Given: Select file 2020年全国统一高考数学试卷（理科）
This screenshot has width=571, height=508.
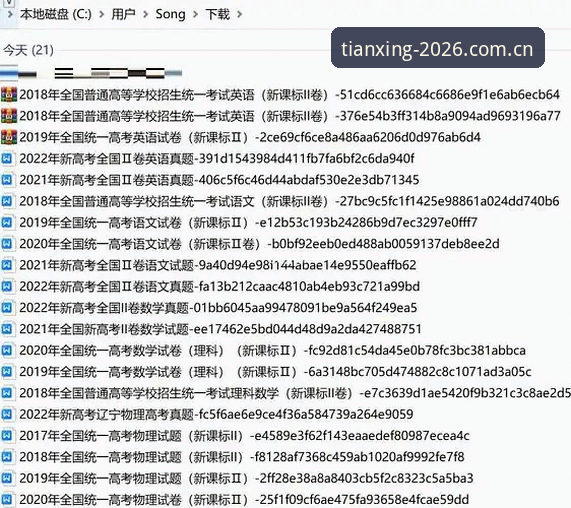Looking at the screenshot, I should 272,351.
